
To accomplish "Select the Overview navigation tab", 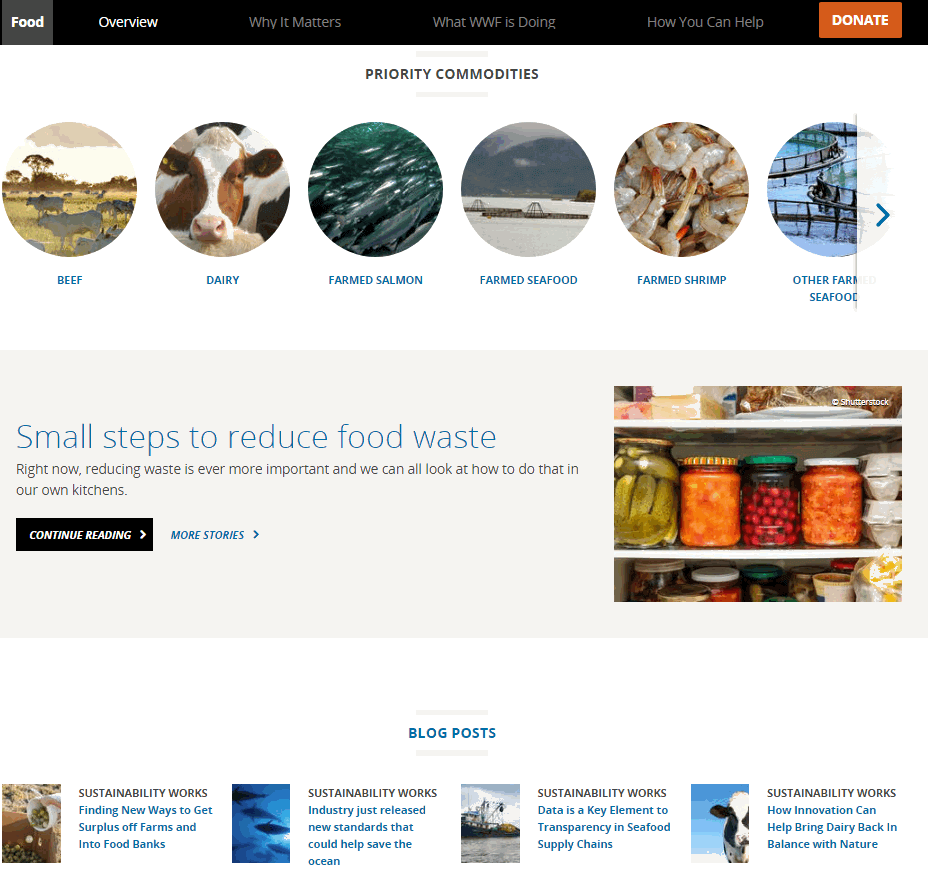I will coord(128,22).
